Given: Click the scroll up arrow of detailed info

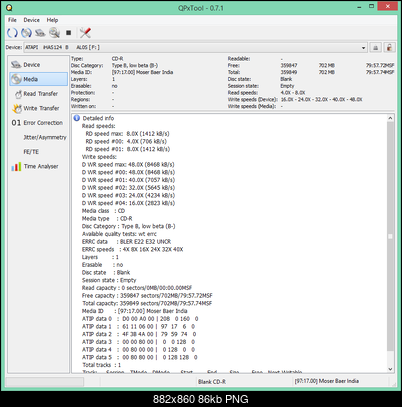Looking at the screenshot, I should pos(390,118).
